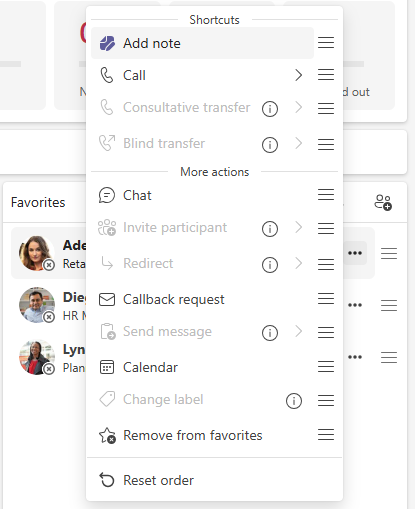Click info icon next to Redirect
Image resolution: width=415 pixels, height=509 pixels.
[270, 265]
